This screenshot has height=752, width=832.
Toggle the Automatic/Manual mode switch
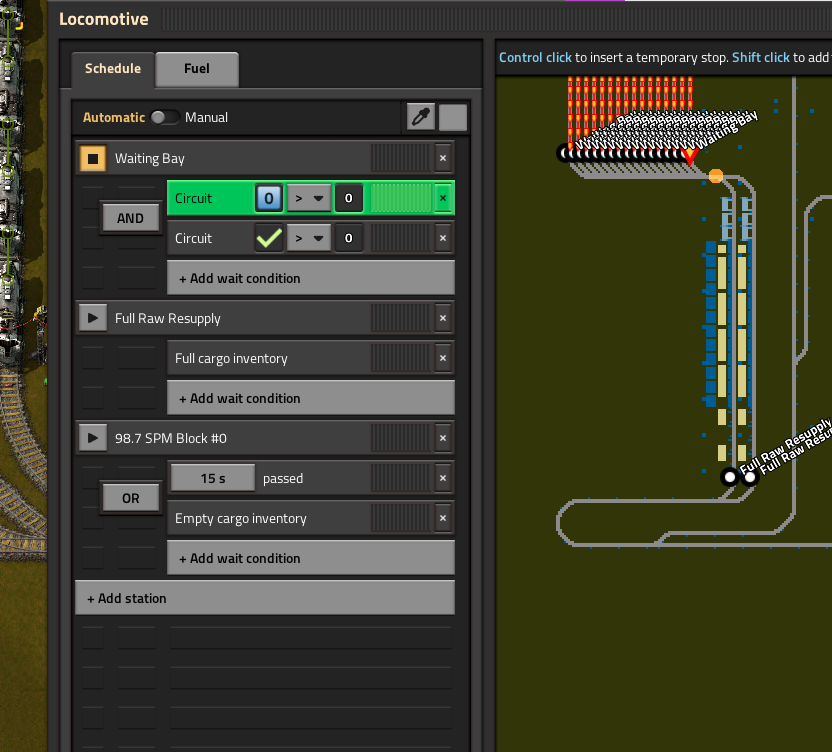point(165,117)
